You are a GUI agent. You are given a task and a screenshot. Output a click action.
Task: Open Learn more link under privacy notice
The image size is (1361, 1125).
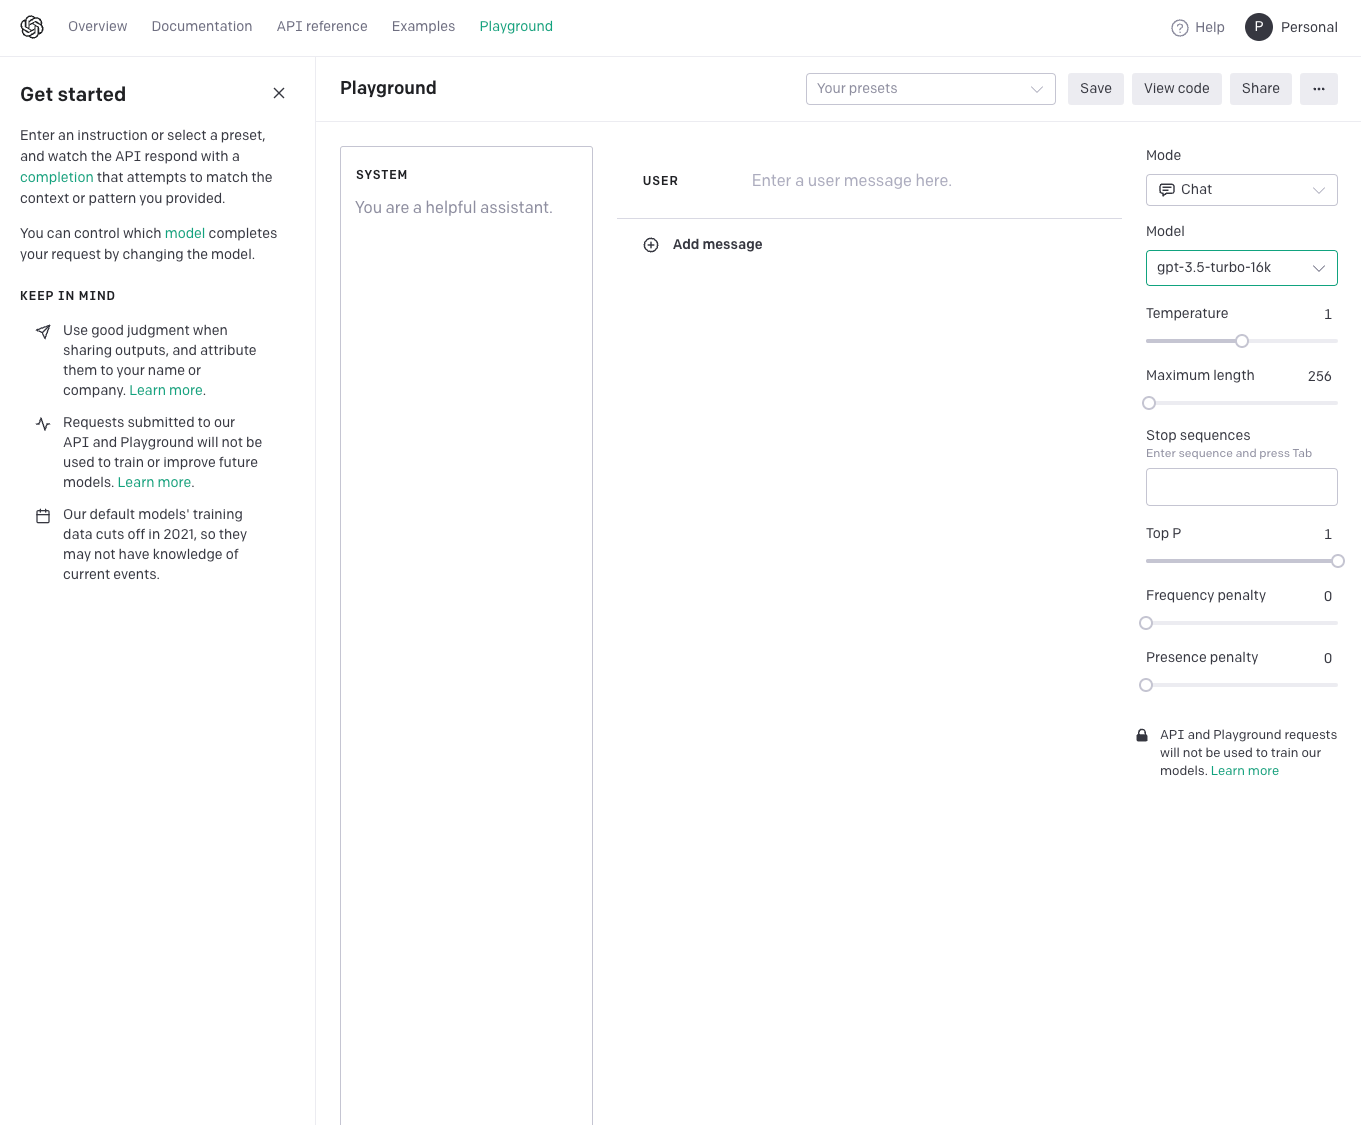(x=1245, y=771)
